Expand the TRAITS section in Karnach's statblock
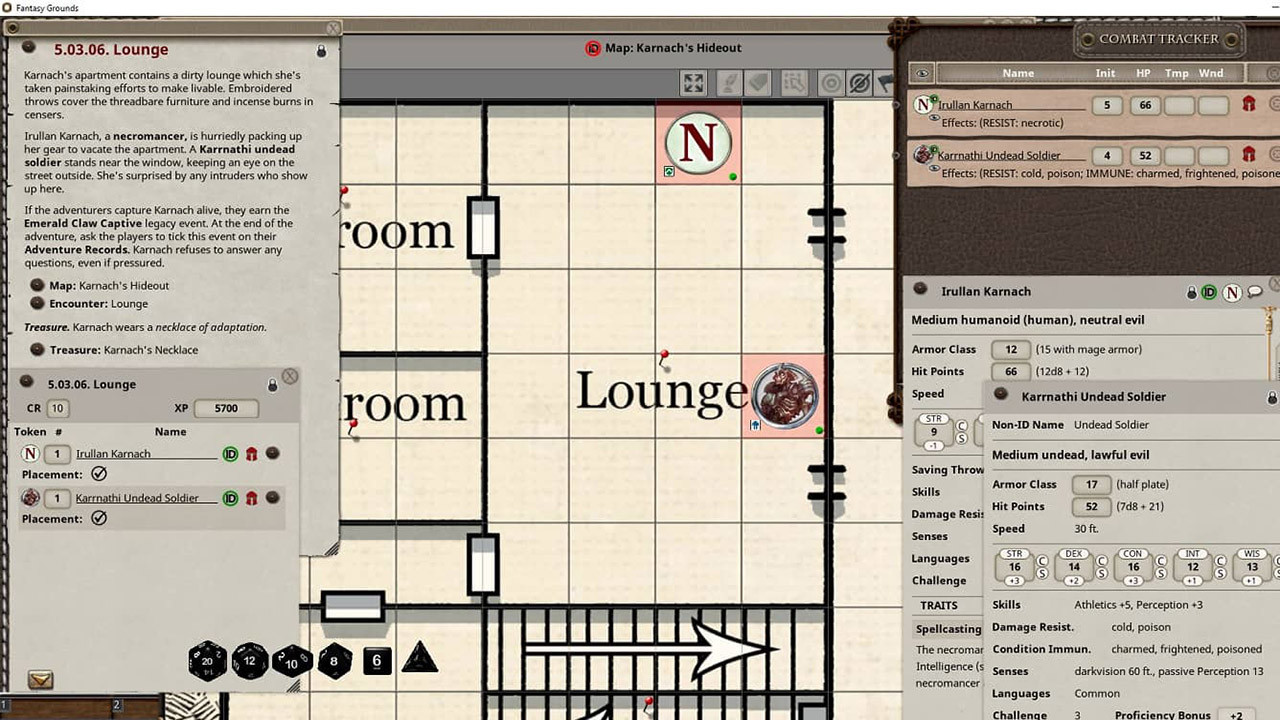Viewport: 1280px width, 720px height. (940, 605)
